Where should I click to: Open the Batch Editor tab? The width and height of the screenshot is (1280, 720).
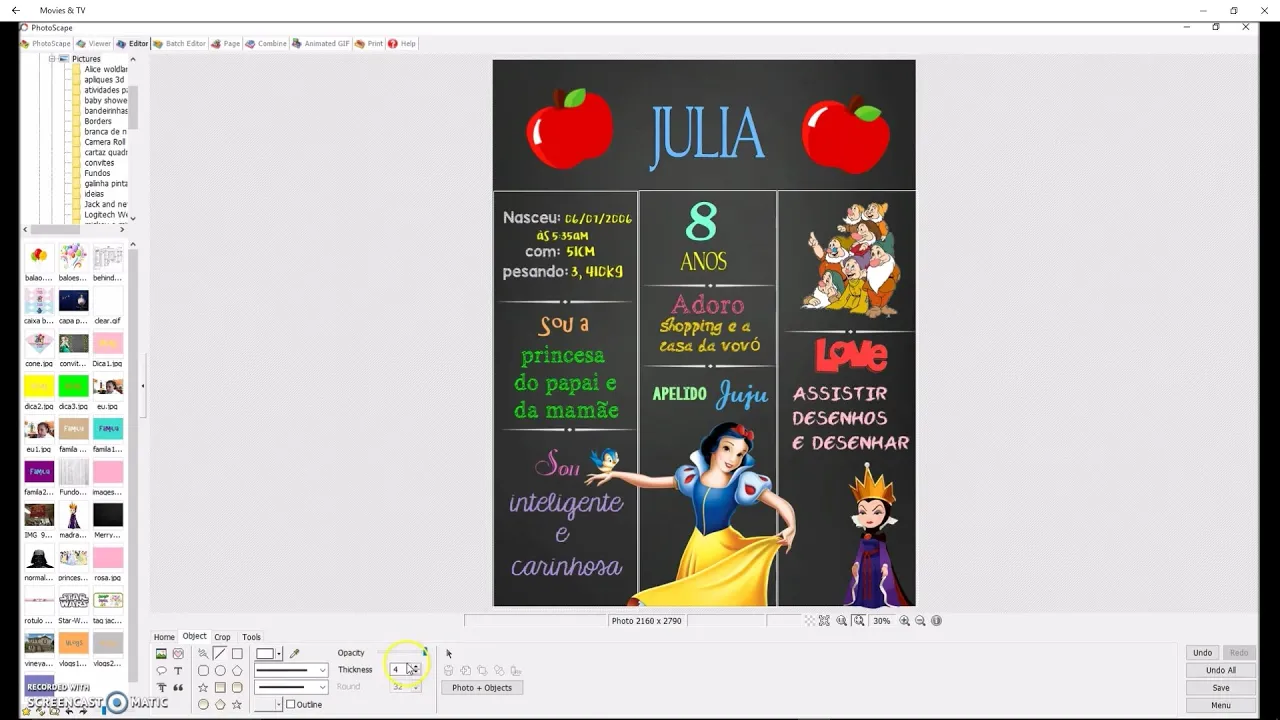pyautogui.click(x=180, y=44)
